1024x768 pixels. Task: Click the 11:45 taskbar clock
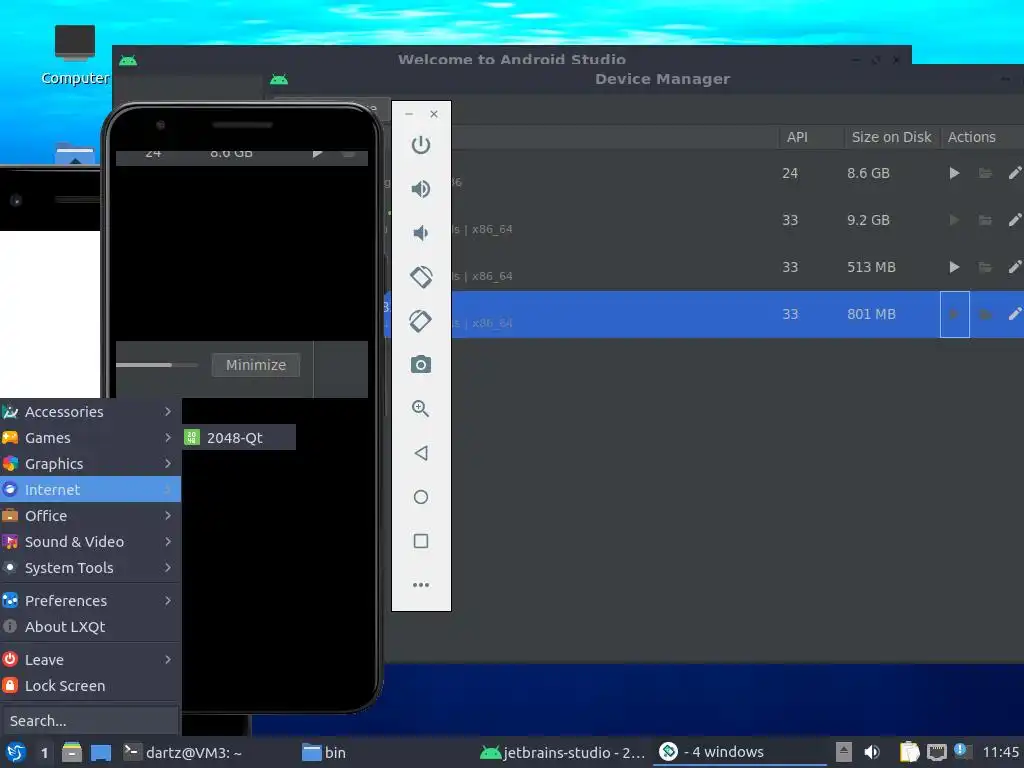click(1000, 752)
